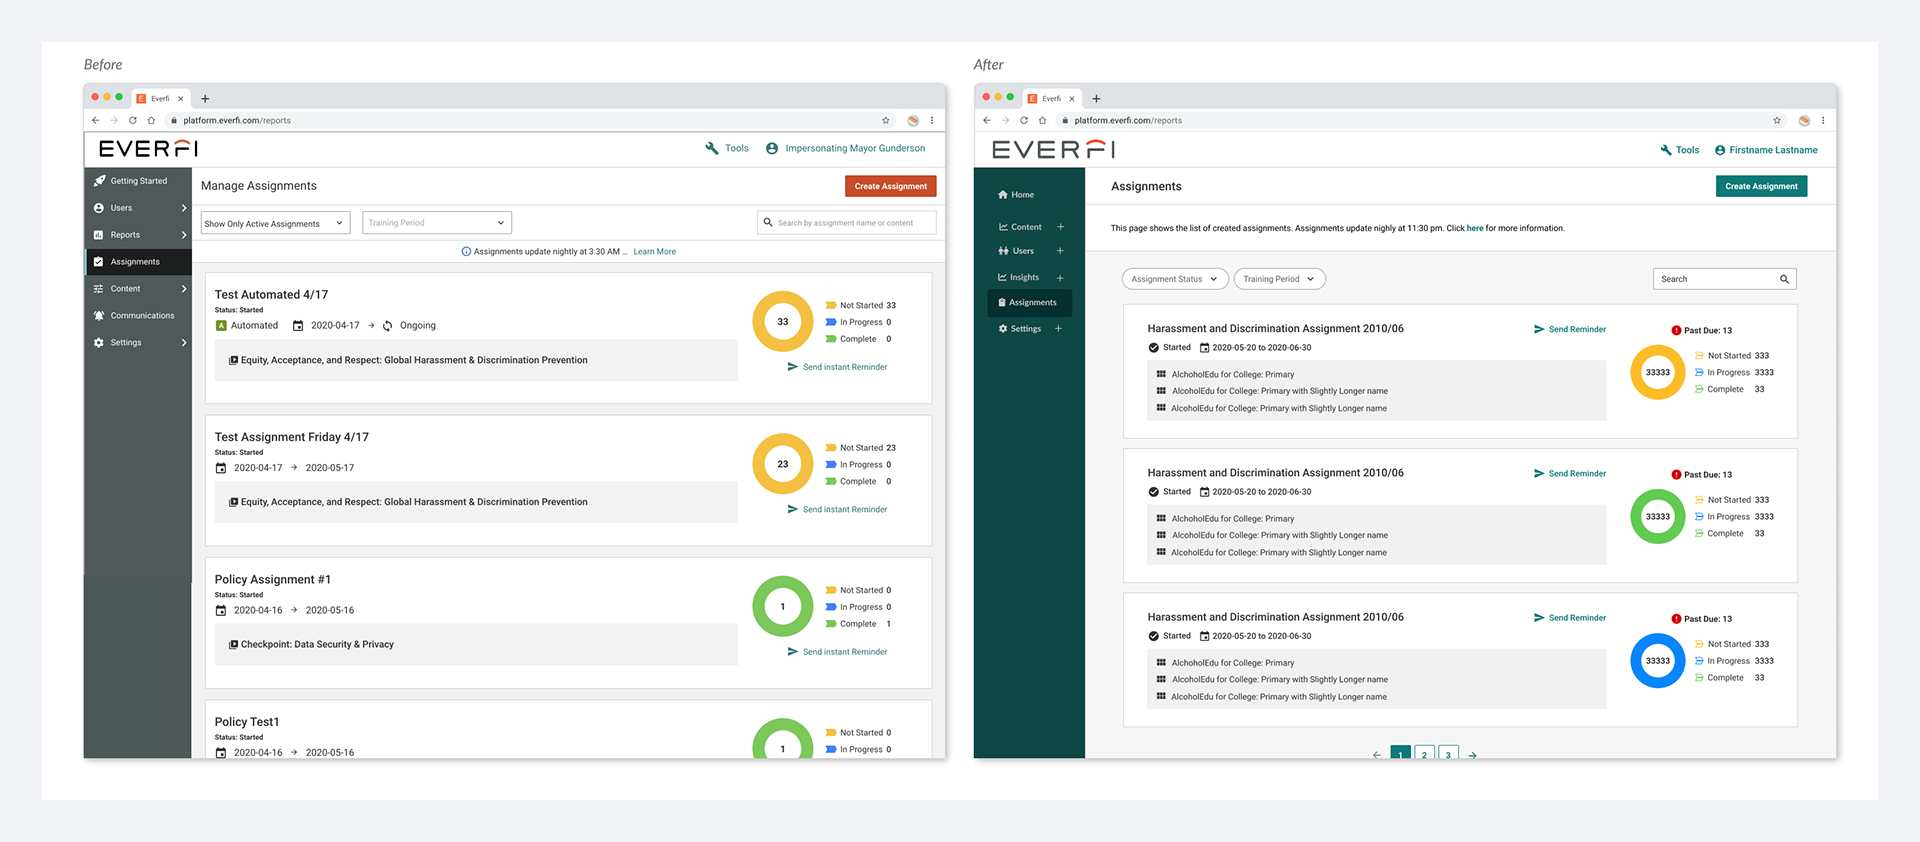The width and height of the screenshot is (1920, 842).
Task: Open Tools in the Before header
Action: [727, 148]
